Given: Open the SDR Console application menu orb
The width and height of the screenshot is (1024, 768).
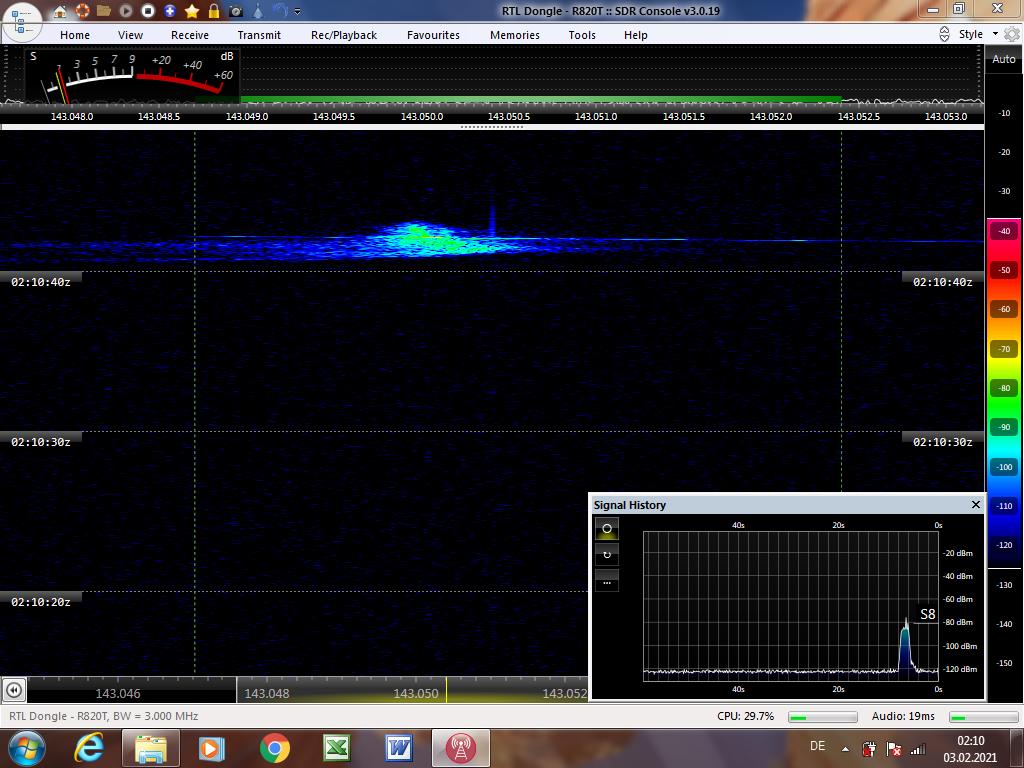Looking at the screenshot, I should pos(22,21).
